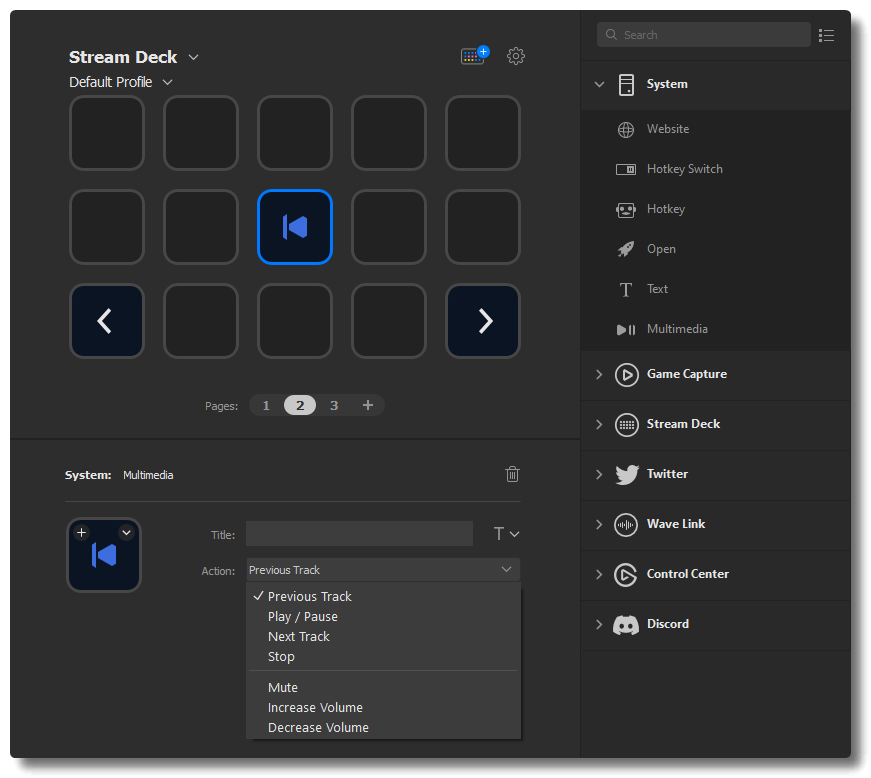
Task: Open the preferences gear icon
Action: point(515,56)
